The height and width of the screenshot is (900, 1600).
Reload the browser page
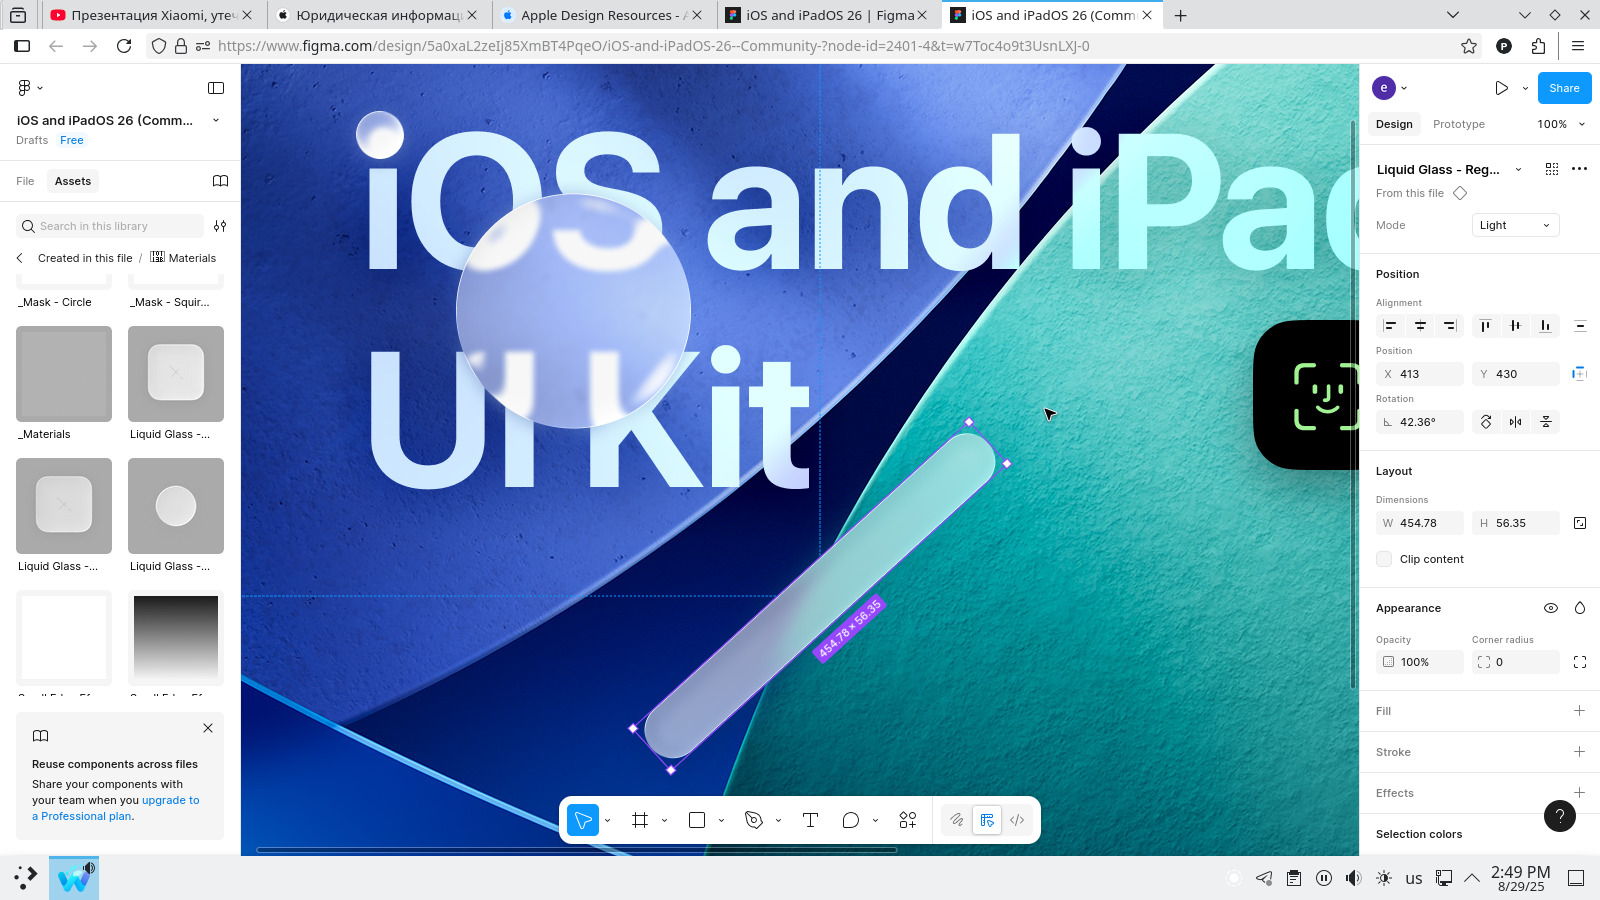[x=124, y=46]
